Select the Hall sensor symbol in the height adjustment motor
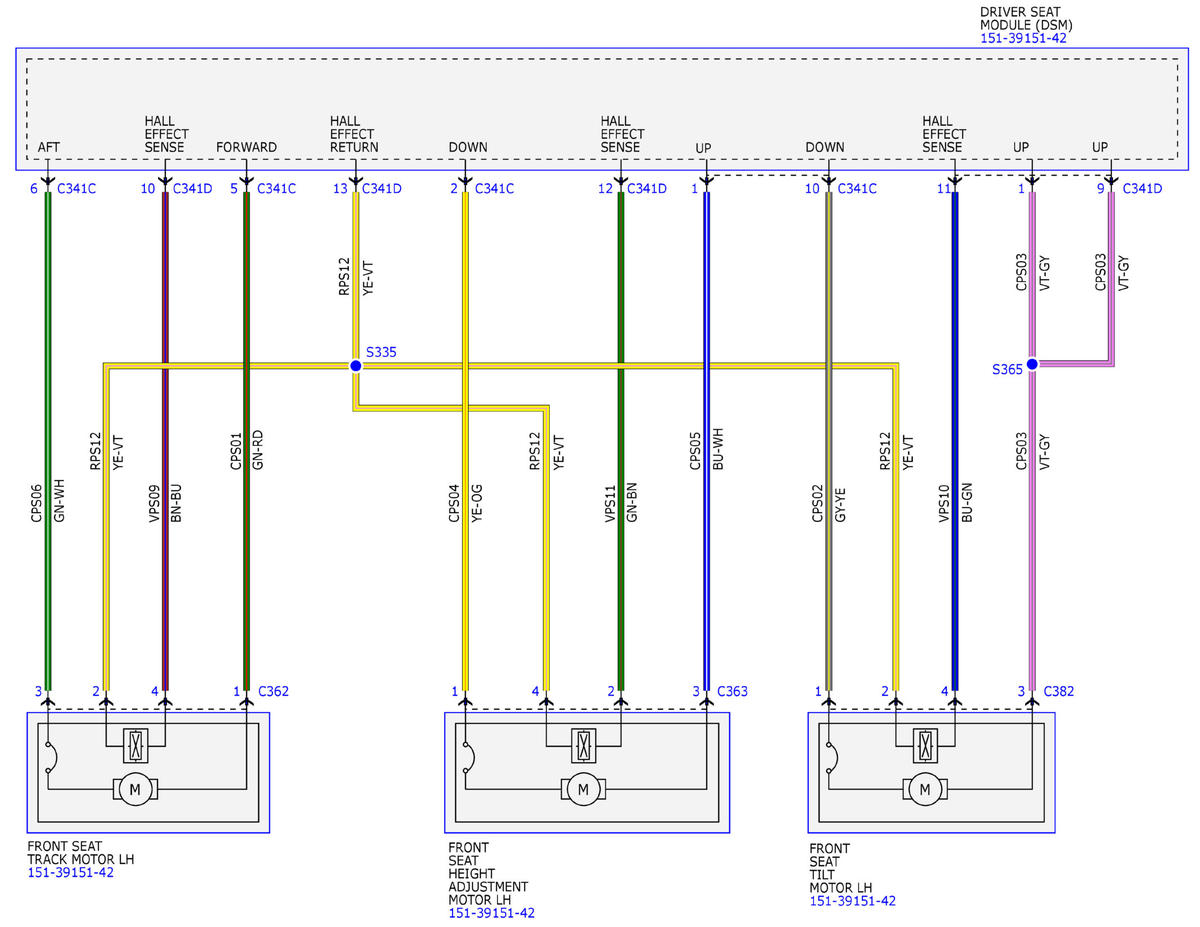The image size is (1200, 927). tap(581, 744)
